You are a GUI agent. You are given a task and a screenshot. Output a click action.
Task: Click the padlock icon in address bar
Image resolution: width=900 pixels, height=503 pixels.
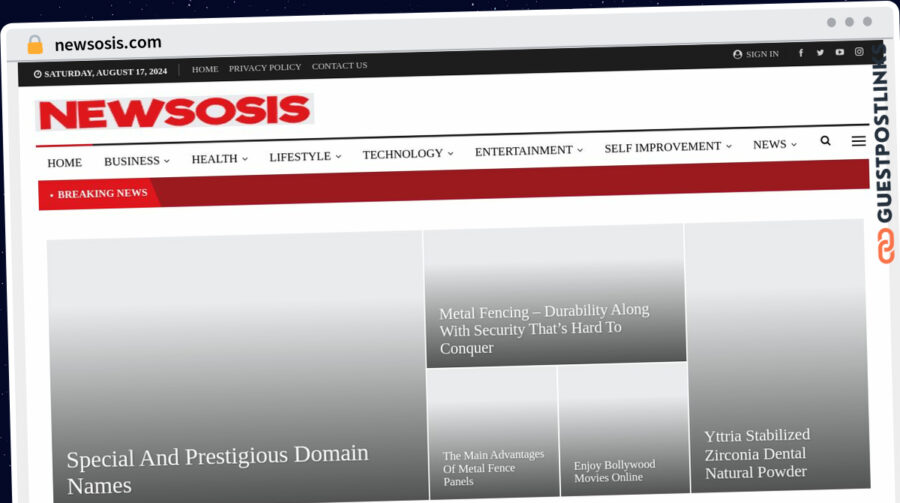tap(35, 44)
